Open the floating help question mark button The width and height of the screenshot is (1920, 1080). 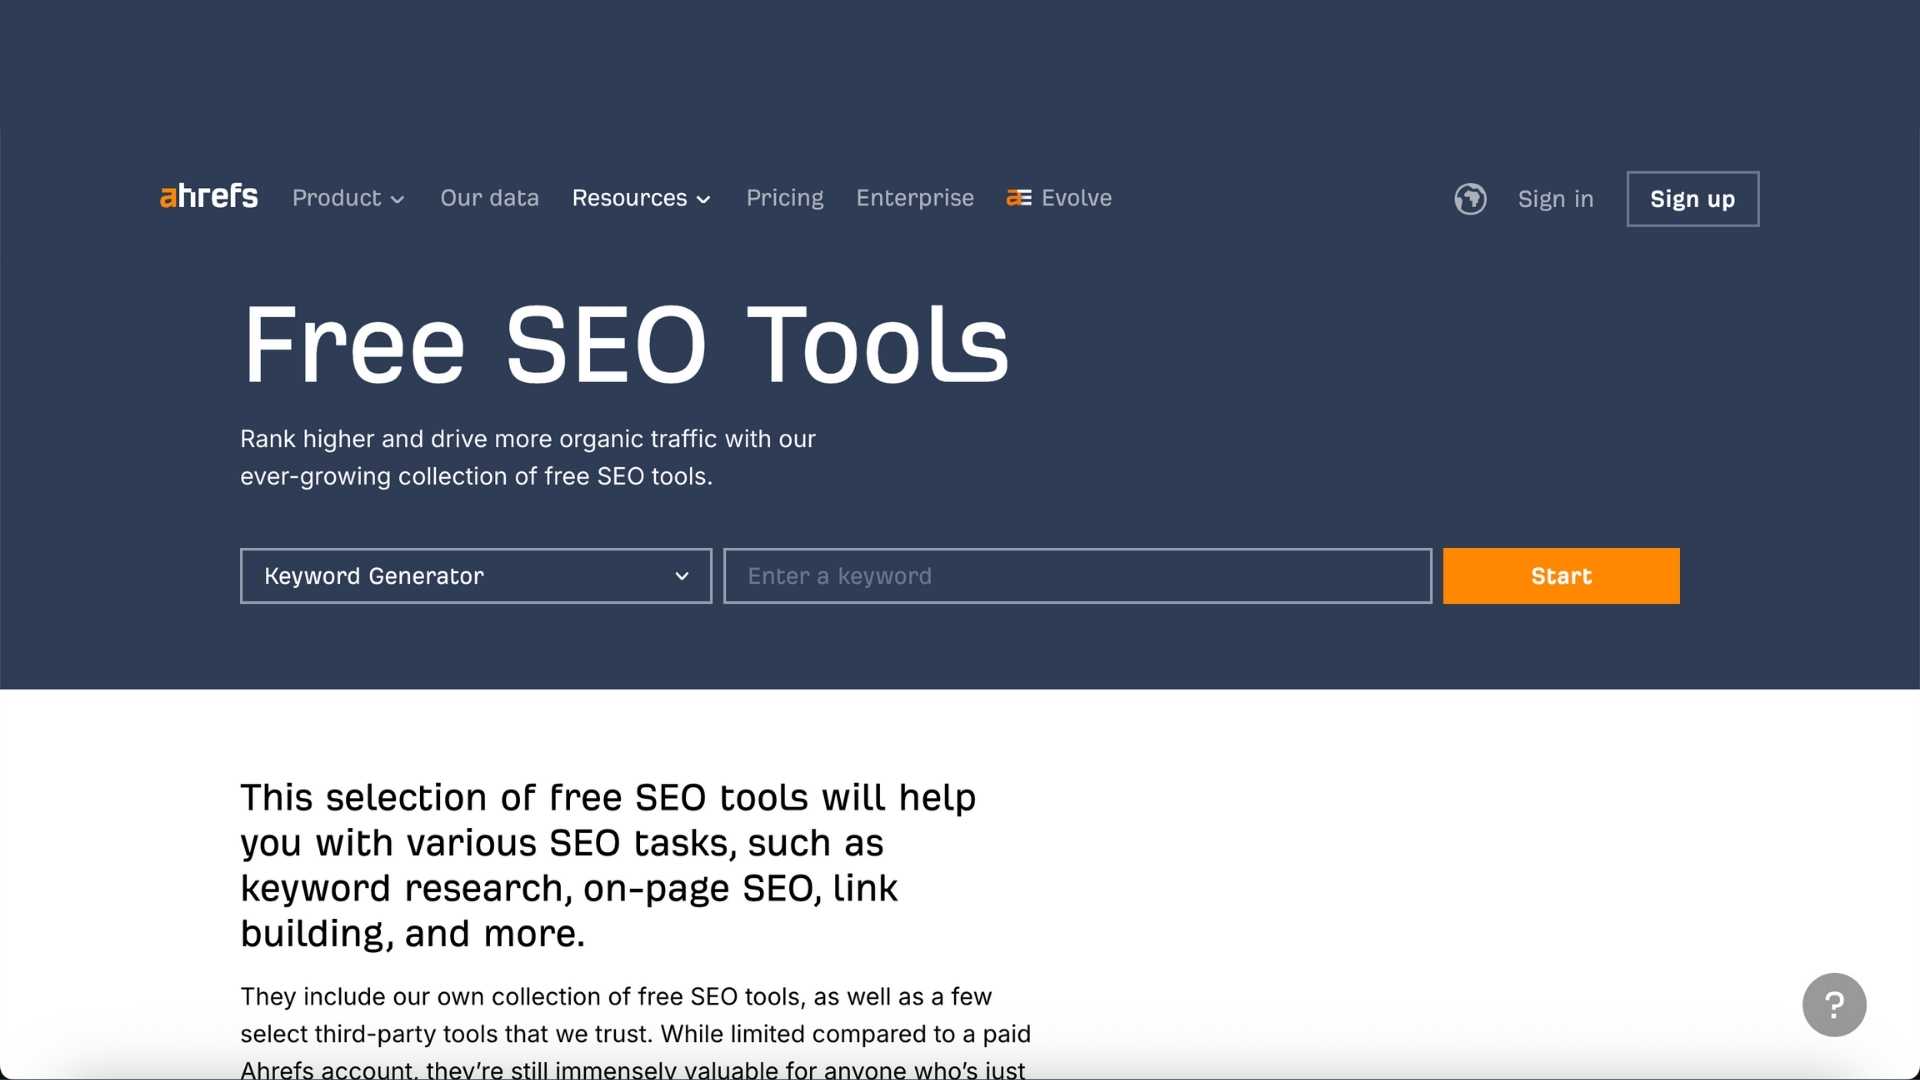[x=1834, y=1004]
